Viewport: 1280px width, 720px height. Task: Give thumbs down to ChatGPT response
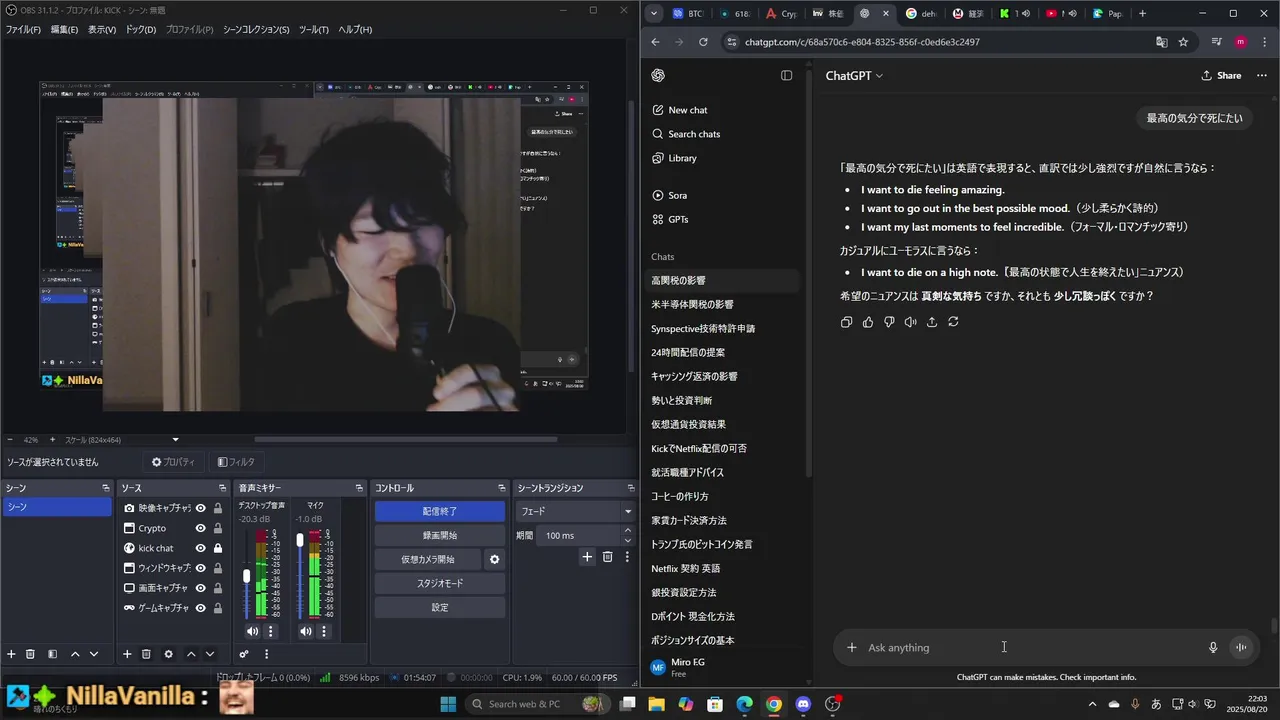[x=889, y=322]
